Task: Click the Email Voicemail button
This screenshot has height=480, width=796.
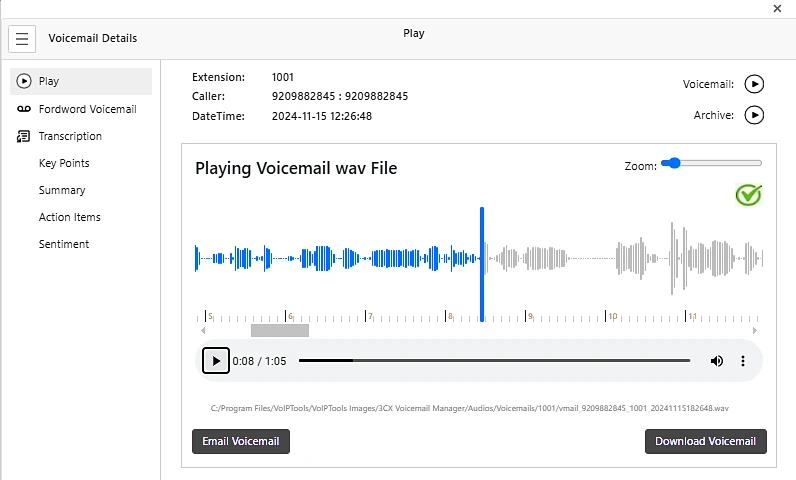Action: (x=241, y=441)
